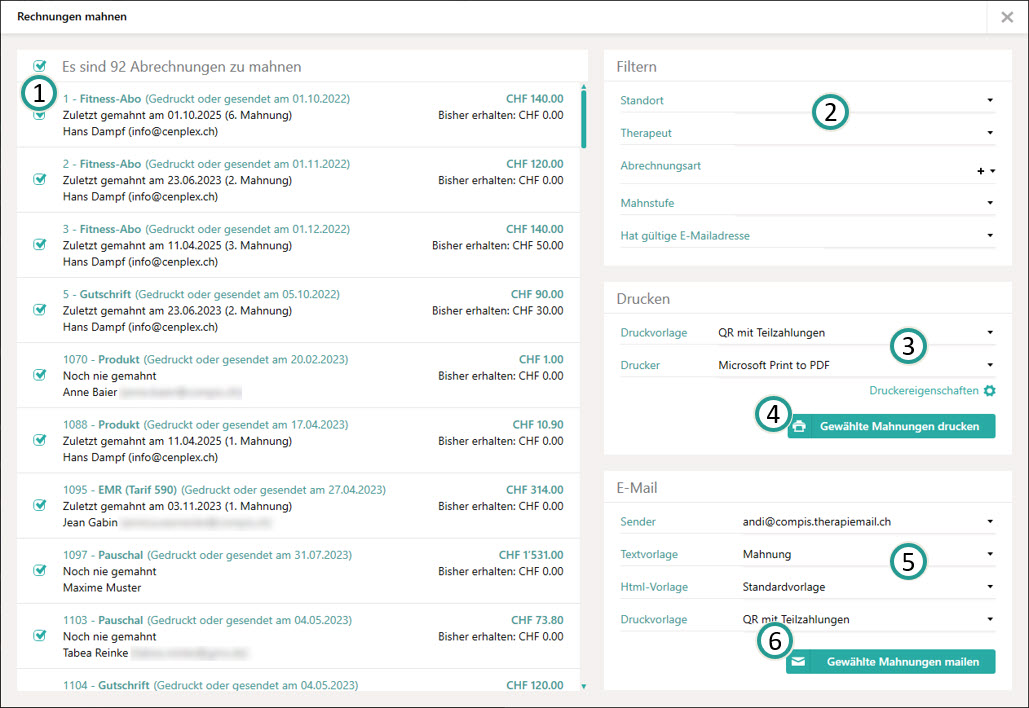Image resolution: width=1029 pixels, height=708 pixels.
Task: Open the Html-Vorlage dropdown showing Standardvorlage
Action: click(x=990, y=587)
